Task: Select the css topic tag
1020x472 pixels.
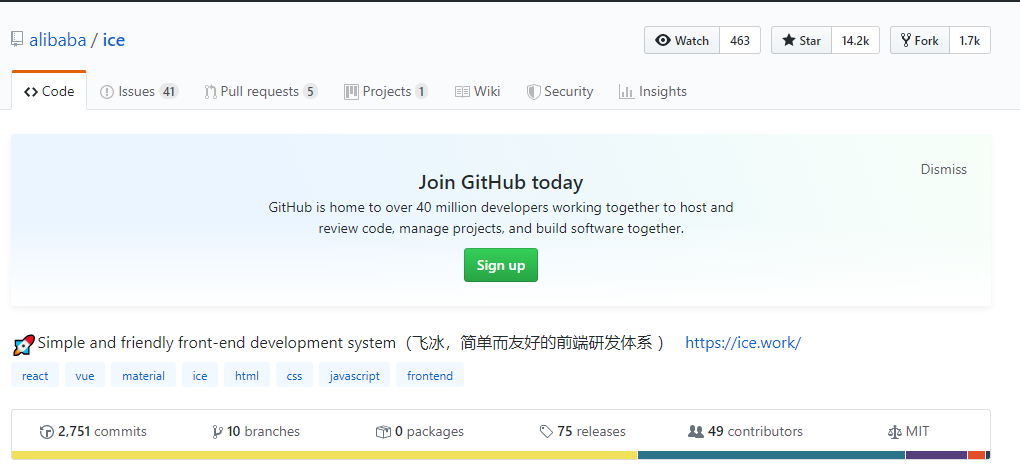Action: click(x=294, y=375)
